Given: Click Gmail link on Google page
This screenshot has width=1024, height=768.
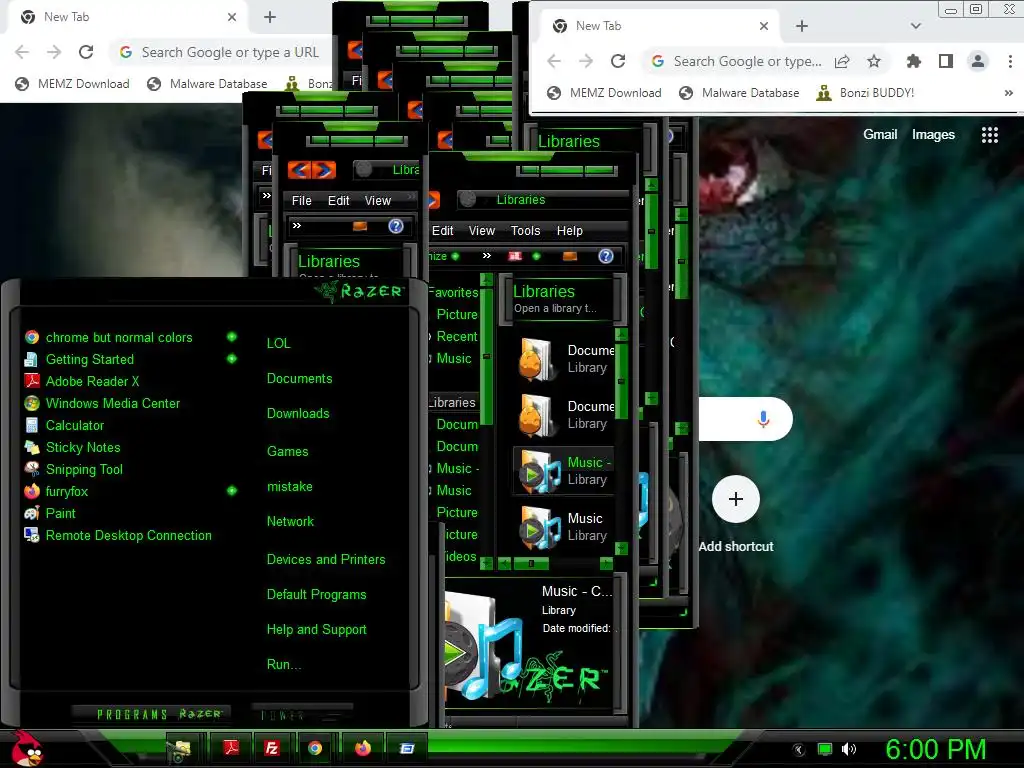Looking at the screenshot, I should click(x=880, y=135).
